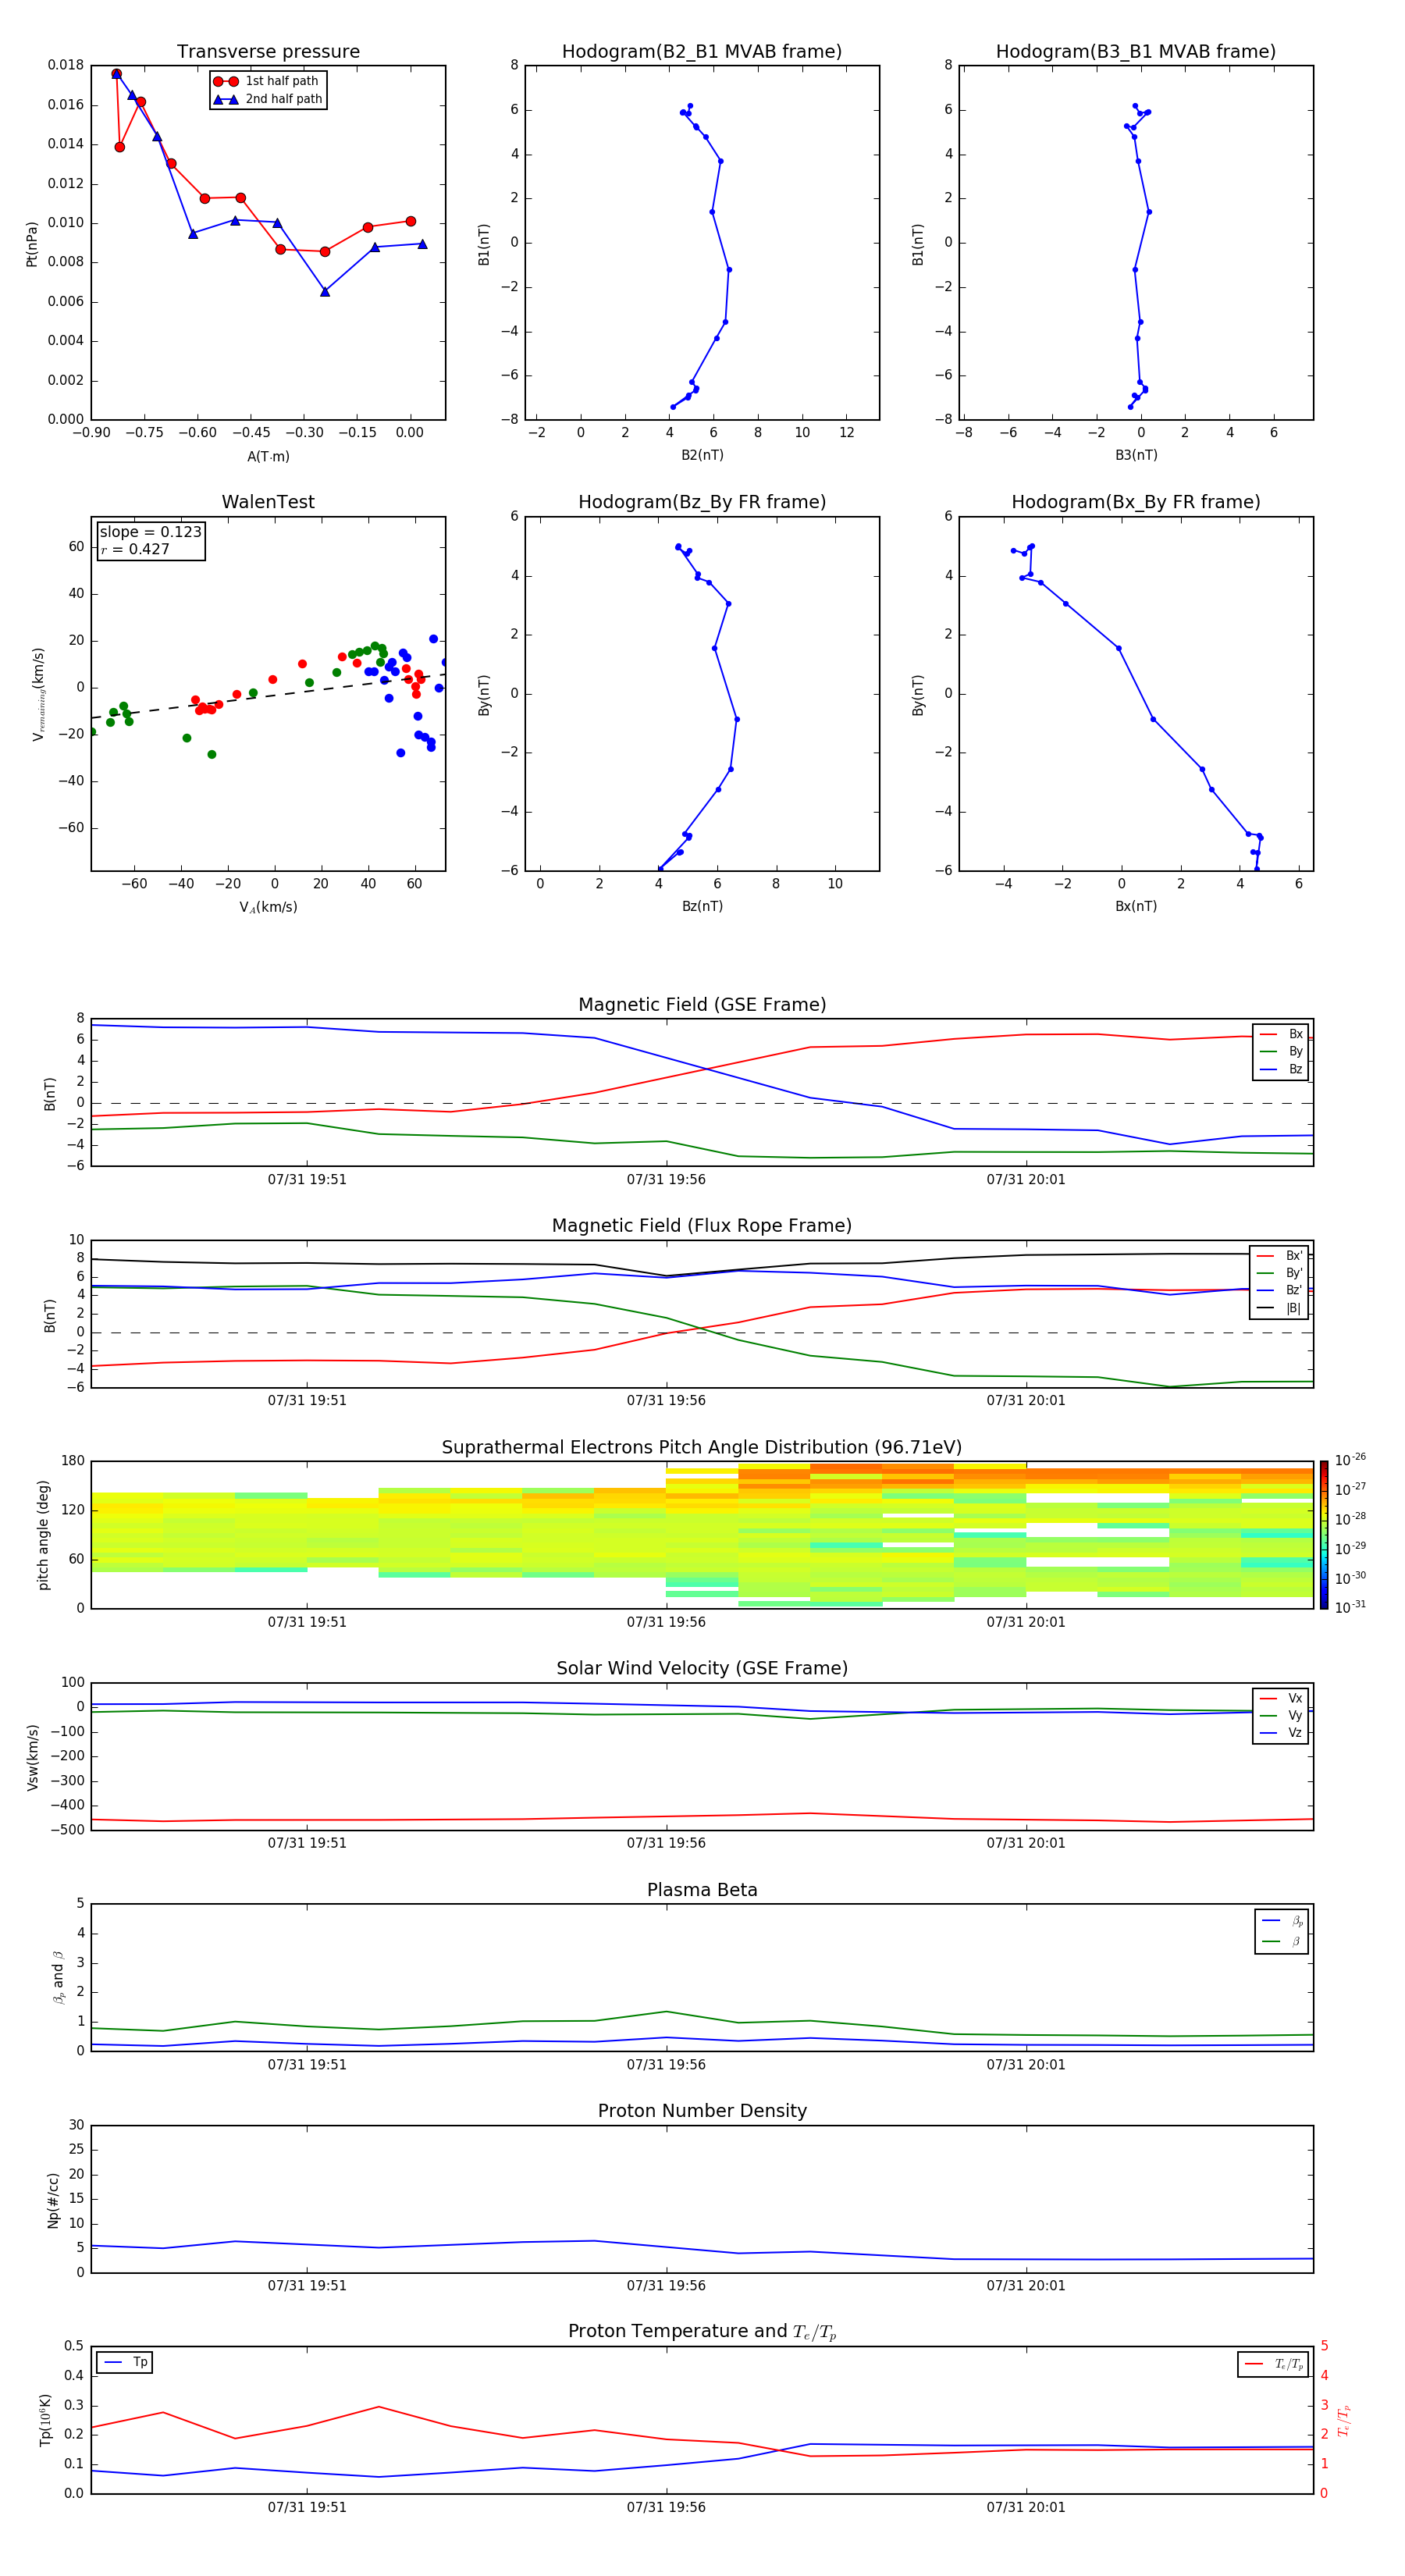Select the 'Bz' entry in GSE magnetic field legend

click(x=1281, y=1070)
